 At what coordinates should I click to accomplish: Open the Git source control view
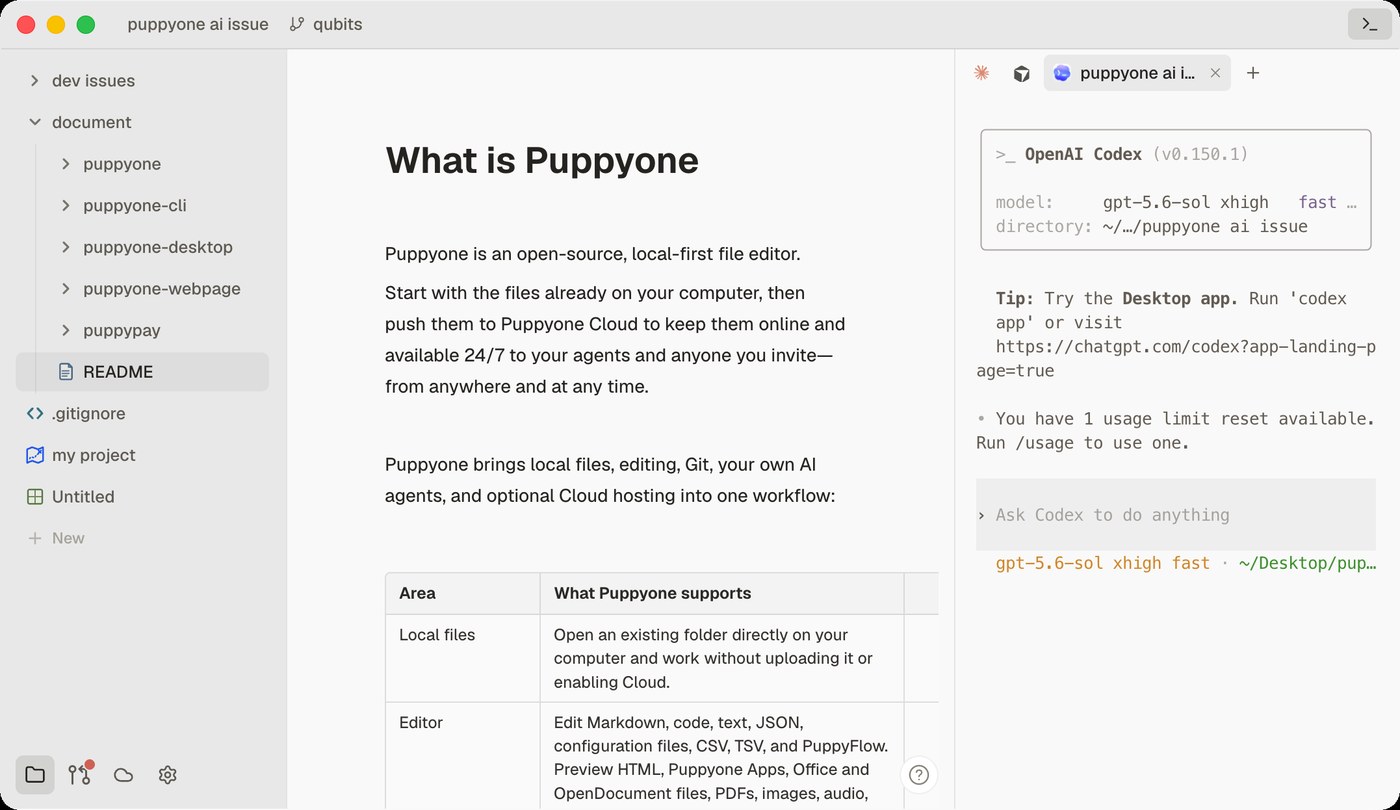pyautogui.click(x=79, y=775)
